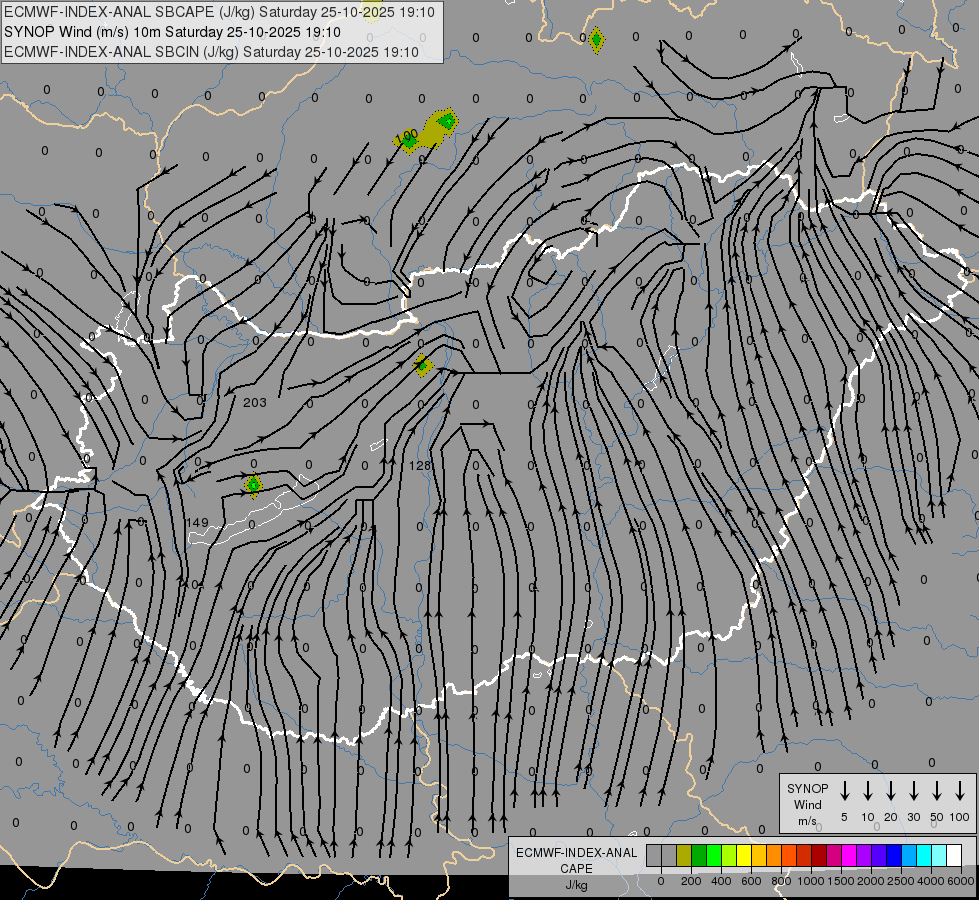Pick the red swatch ending at 1000
Screen dimensions: 979x900
804,856
